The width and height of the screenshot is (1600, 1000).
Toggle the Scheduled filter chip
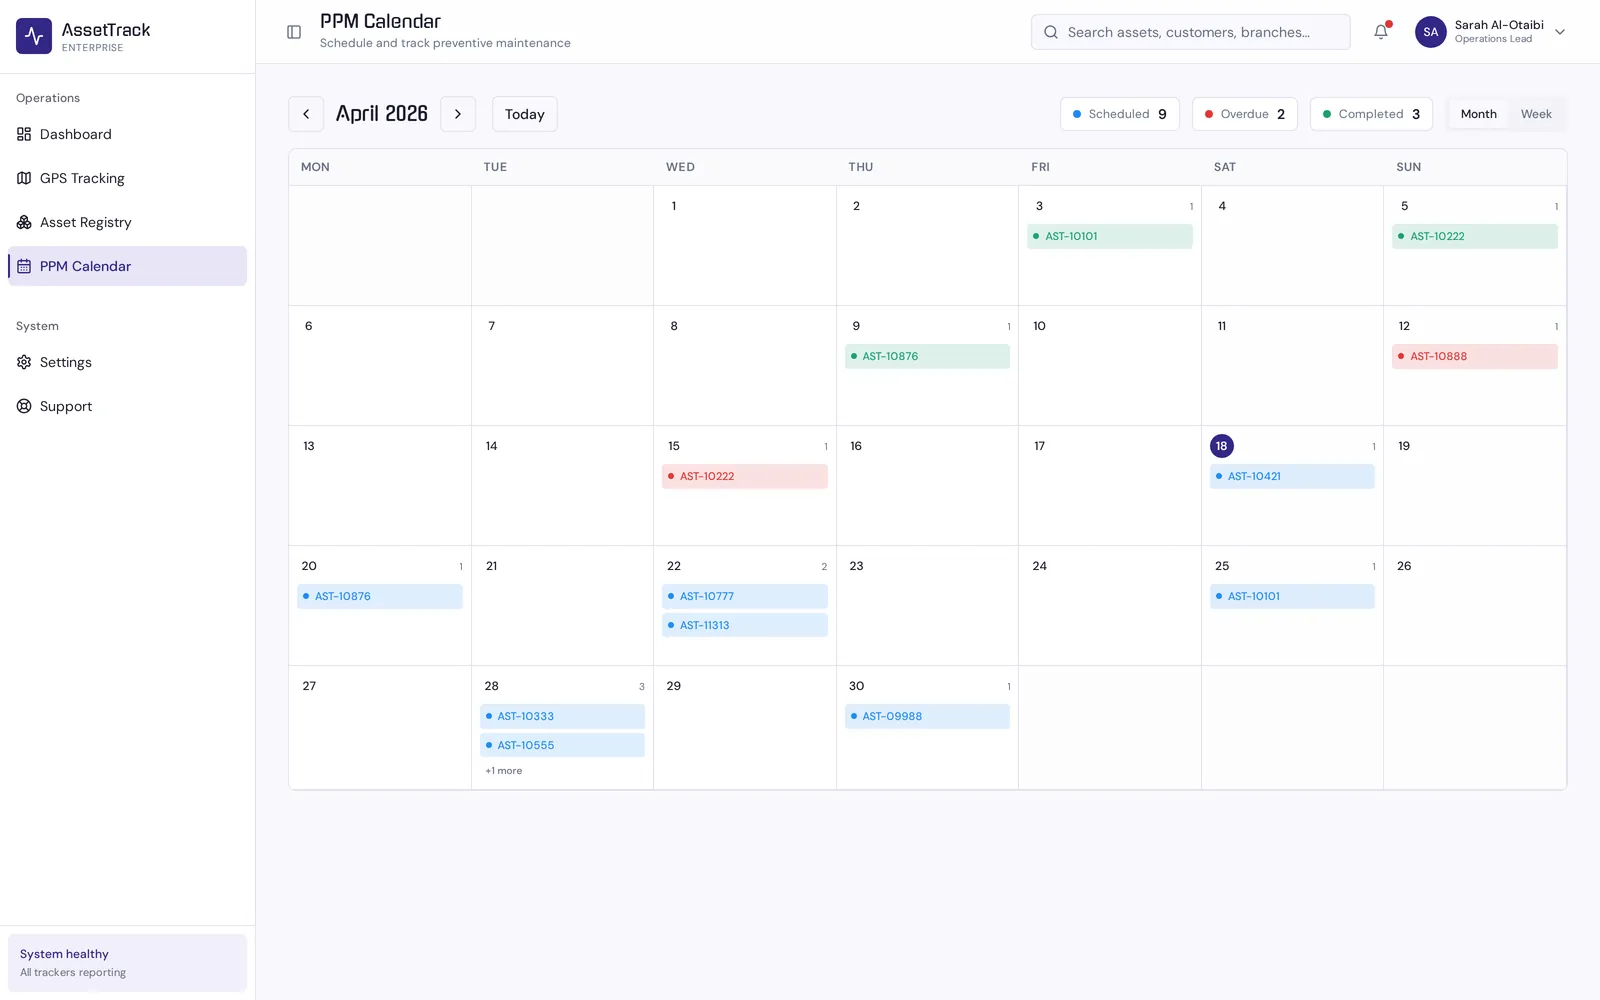pyautogui.click(x=1120, y=114)
